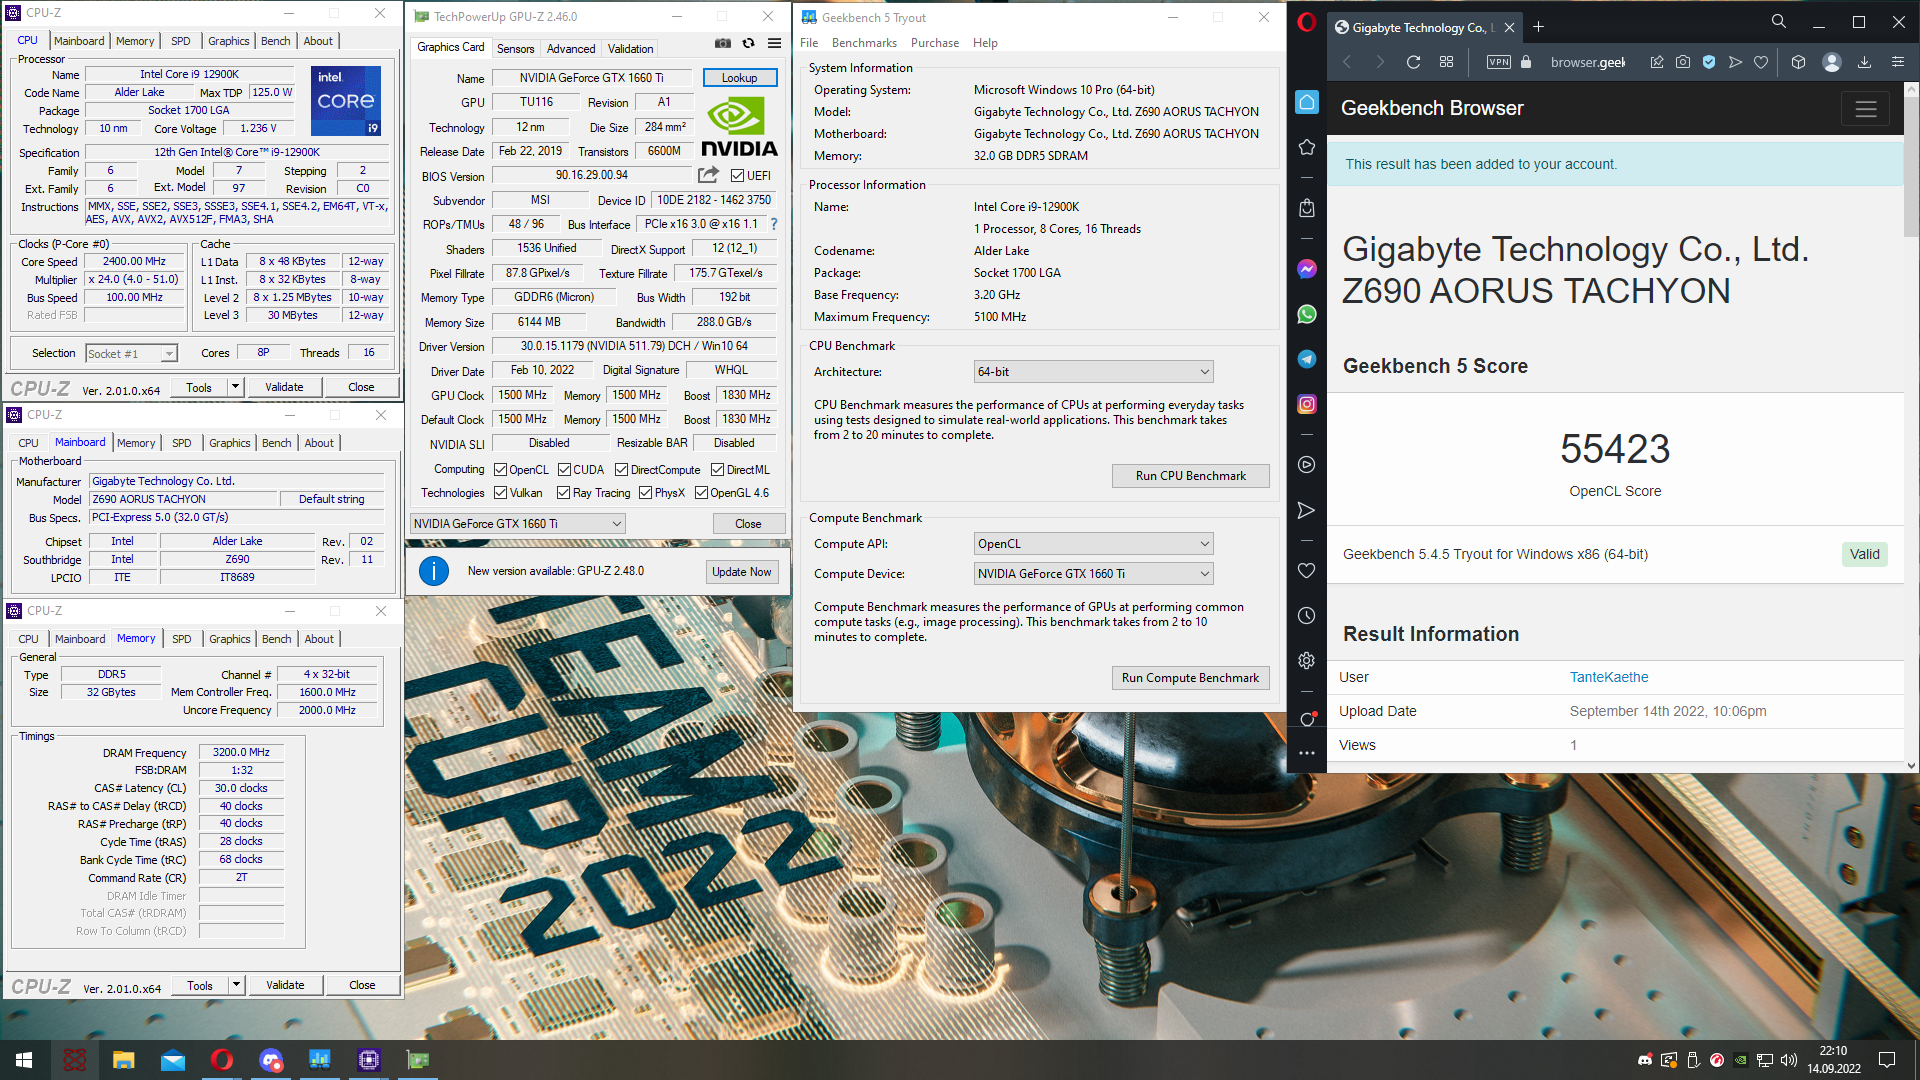Open Opera Easy Setup sliders icon
Image resolution: width=1920 pixels, height=1080 pixels.
click(x=1897, y=62)
